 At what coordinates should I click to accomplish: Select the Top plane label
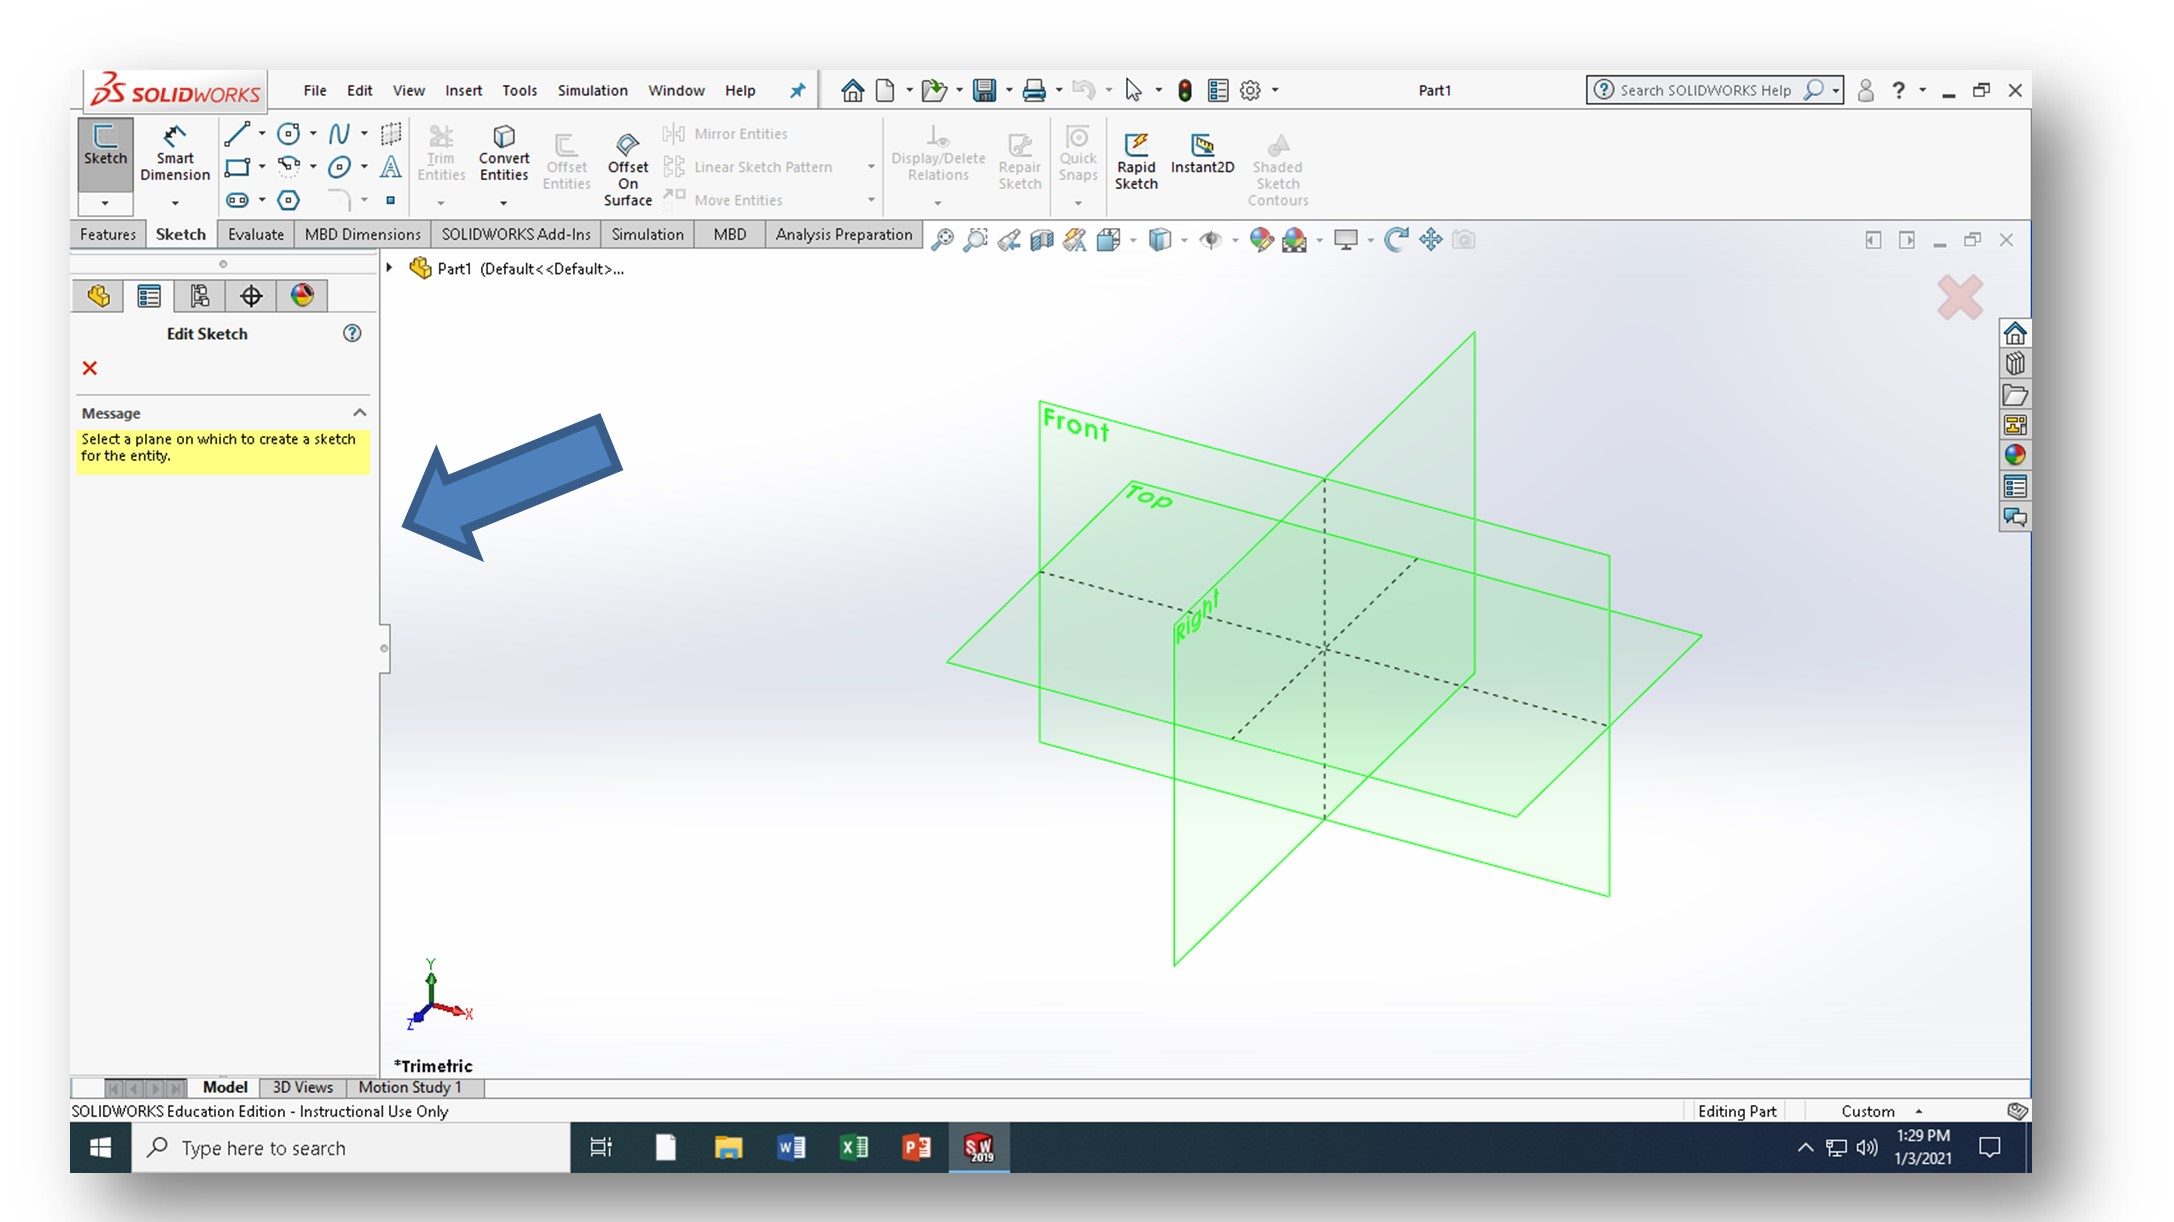pyautogui.click(x=1148, y=495)
